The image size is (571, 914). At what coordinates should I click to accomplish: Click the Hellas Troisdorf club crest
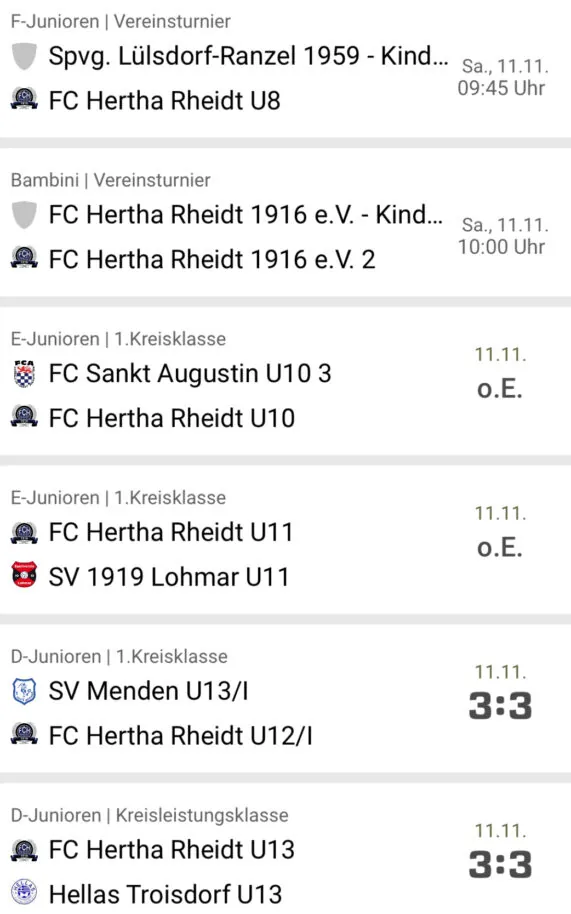24,892
